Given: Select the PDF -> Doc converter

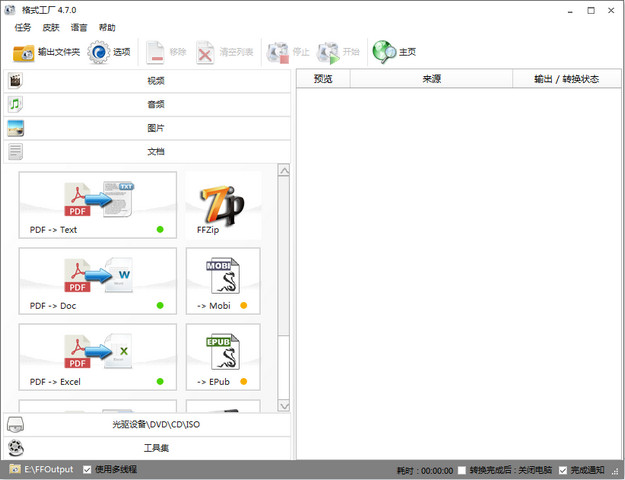Looking at the screenshot, I should 98,281.
